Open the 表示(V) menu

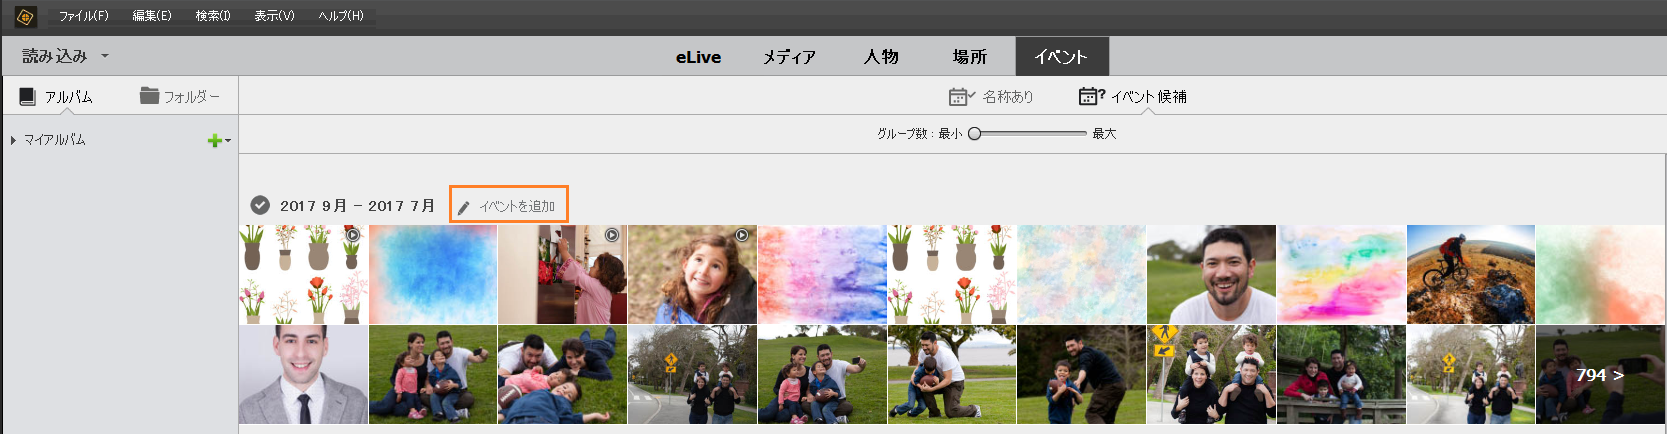274,16
